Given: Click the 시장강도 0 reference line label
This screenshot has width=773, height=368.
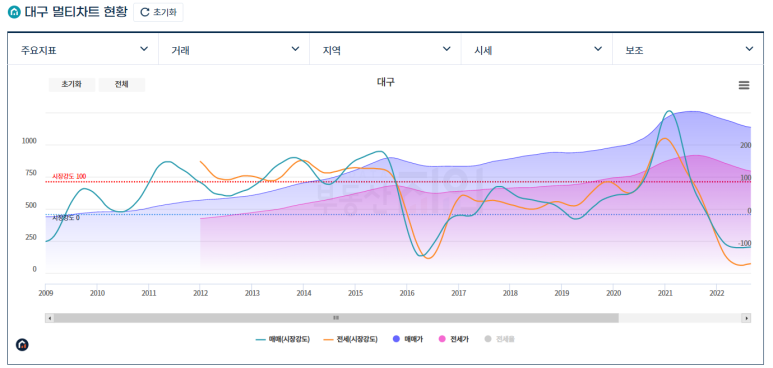Looking at the screenshot, I should coord(66,218).
